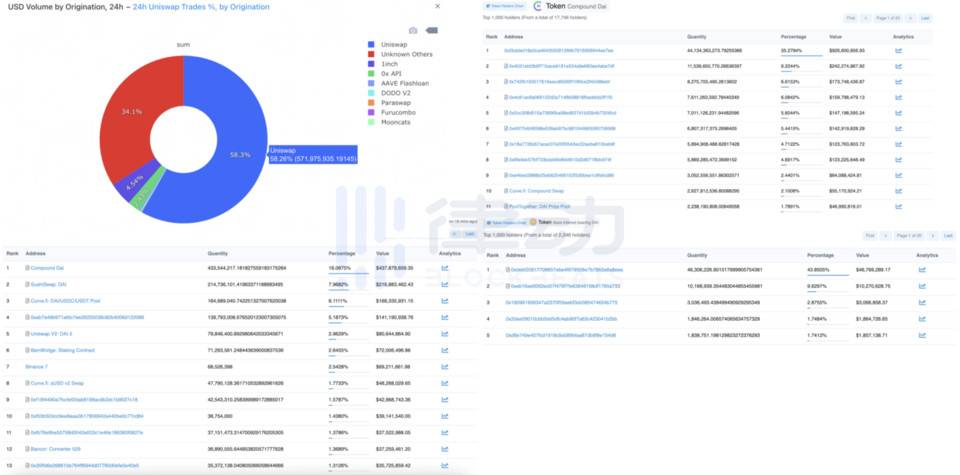Click the Compound Dai token logo icon
Viewport: 960px width, 475px height.
click(x=537, y=6)
